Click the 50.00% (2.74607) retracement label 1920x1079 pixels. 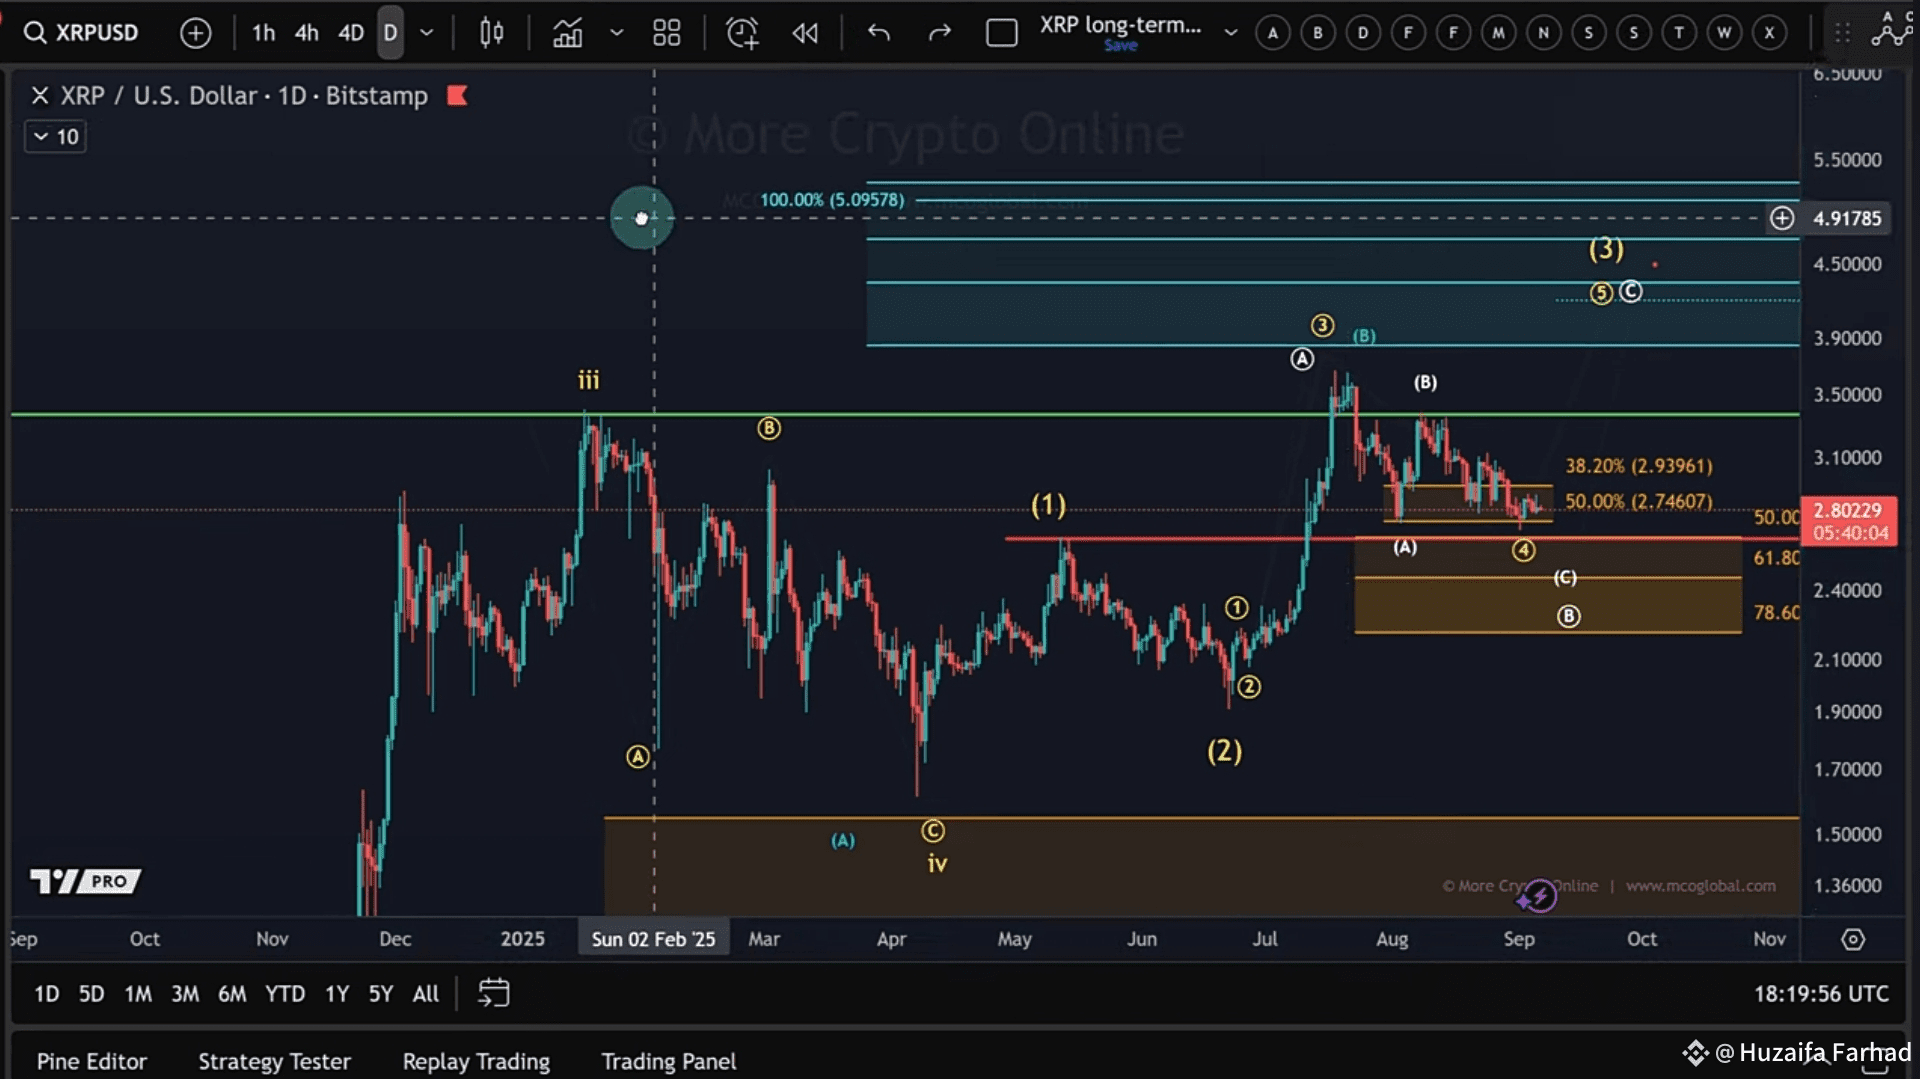[x=1639, y=501]
